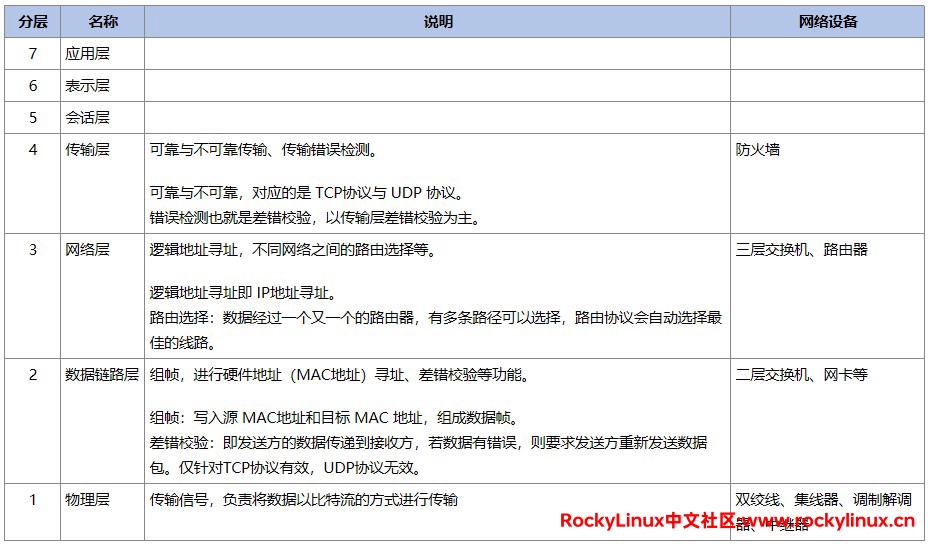Click the 物理层 name cell
Viewport: 930px width, 551px height.
[87, 500]
